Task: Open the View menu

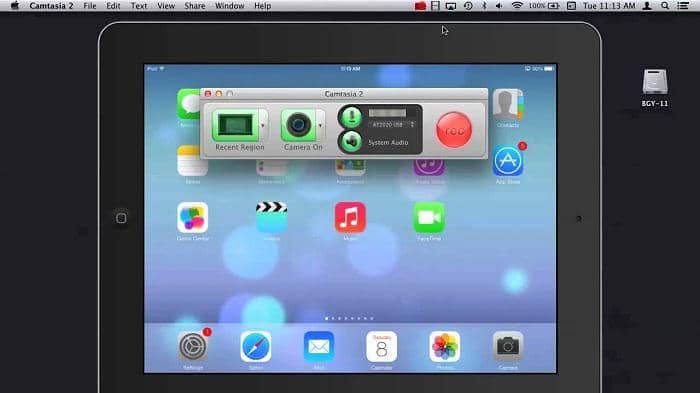Action: click(x=166, y=6)
